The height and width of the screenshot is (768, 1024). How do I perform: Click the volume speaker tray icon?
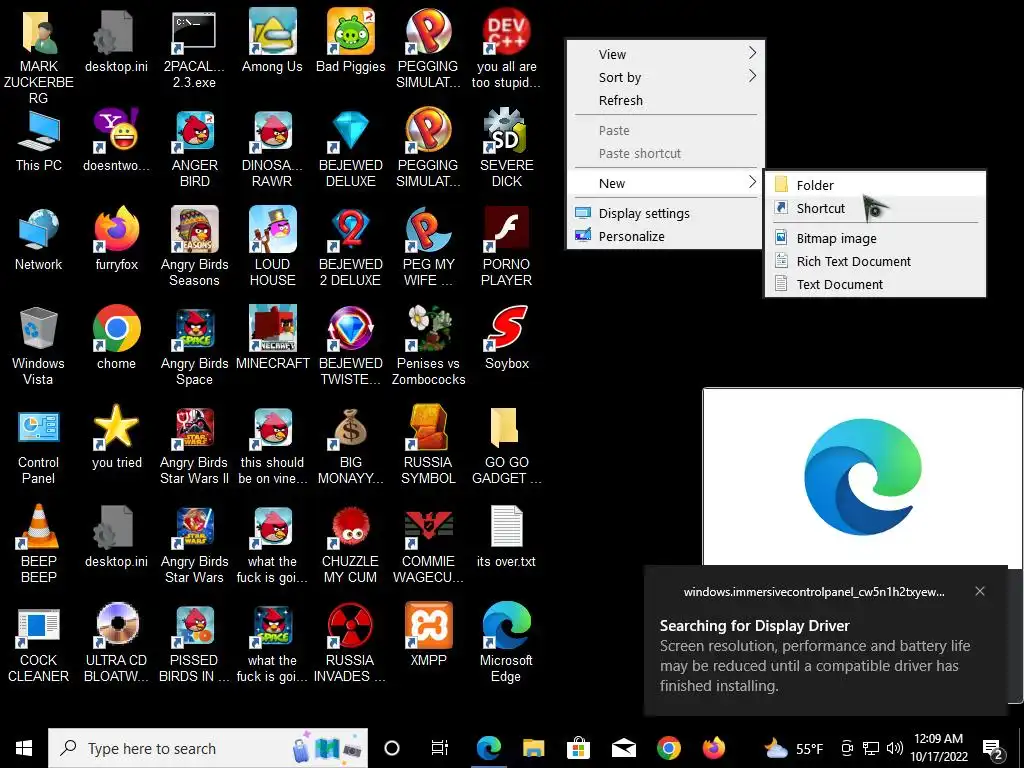click(895, 748)
